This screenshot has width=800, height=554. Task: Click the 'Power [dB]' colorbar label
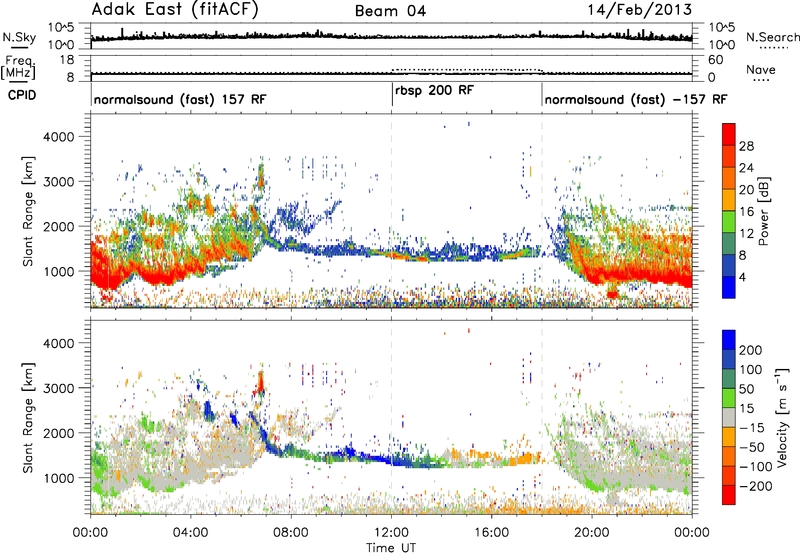point(764,211)
